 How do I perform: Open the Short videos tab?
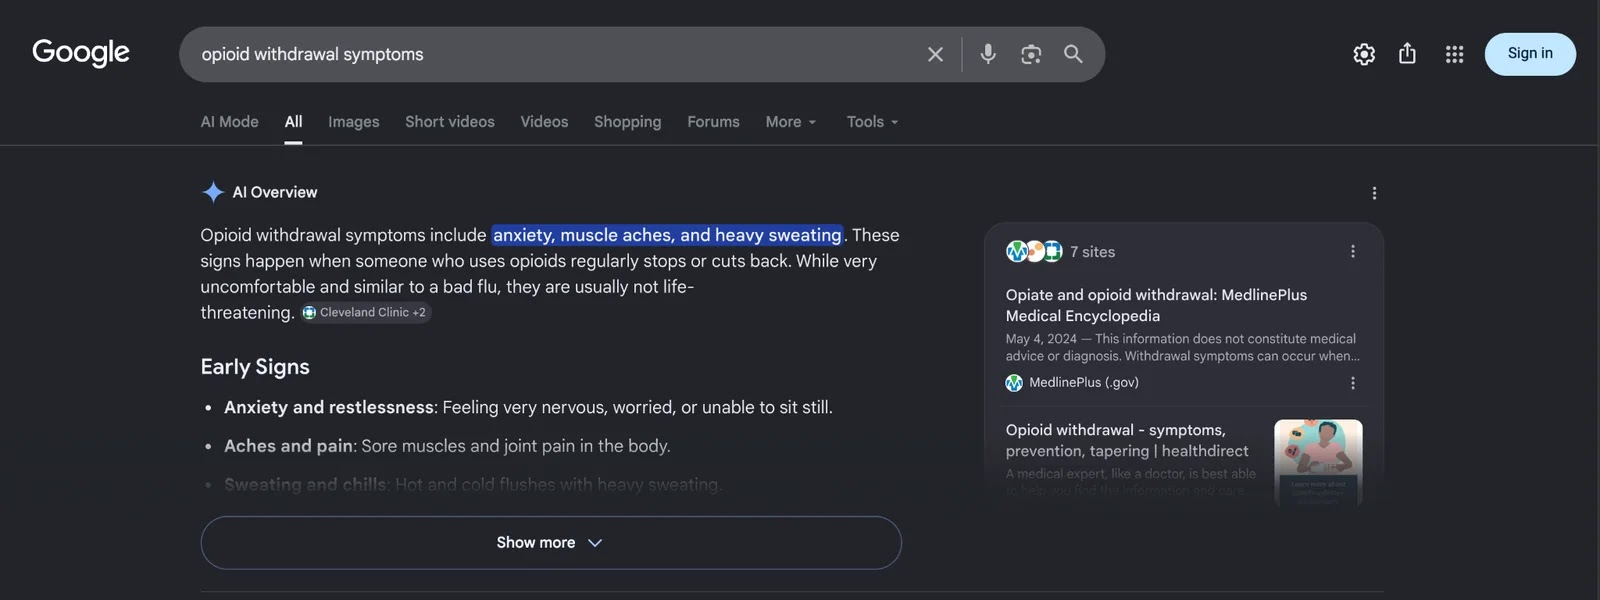(450, 122)
